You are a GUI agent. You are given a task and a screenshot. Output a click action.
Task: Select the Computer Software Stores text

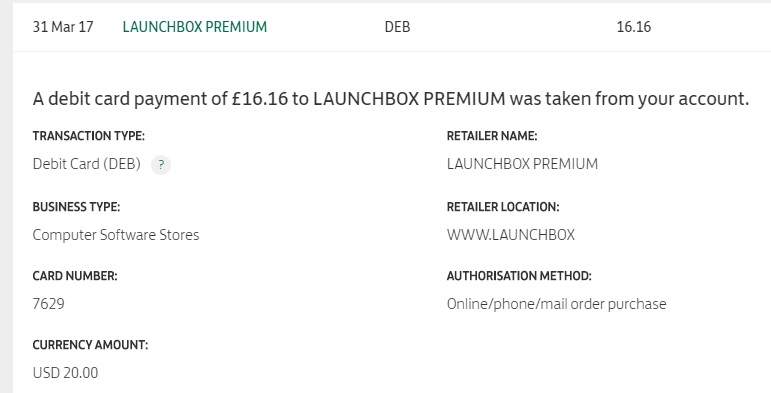click(x=116, y=235)
